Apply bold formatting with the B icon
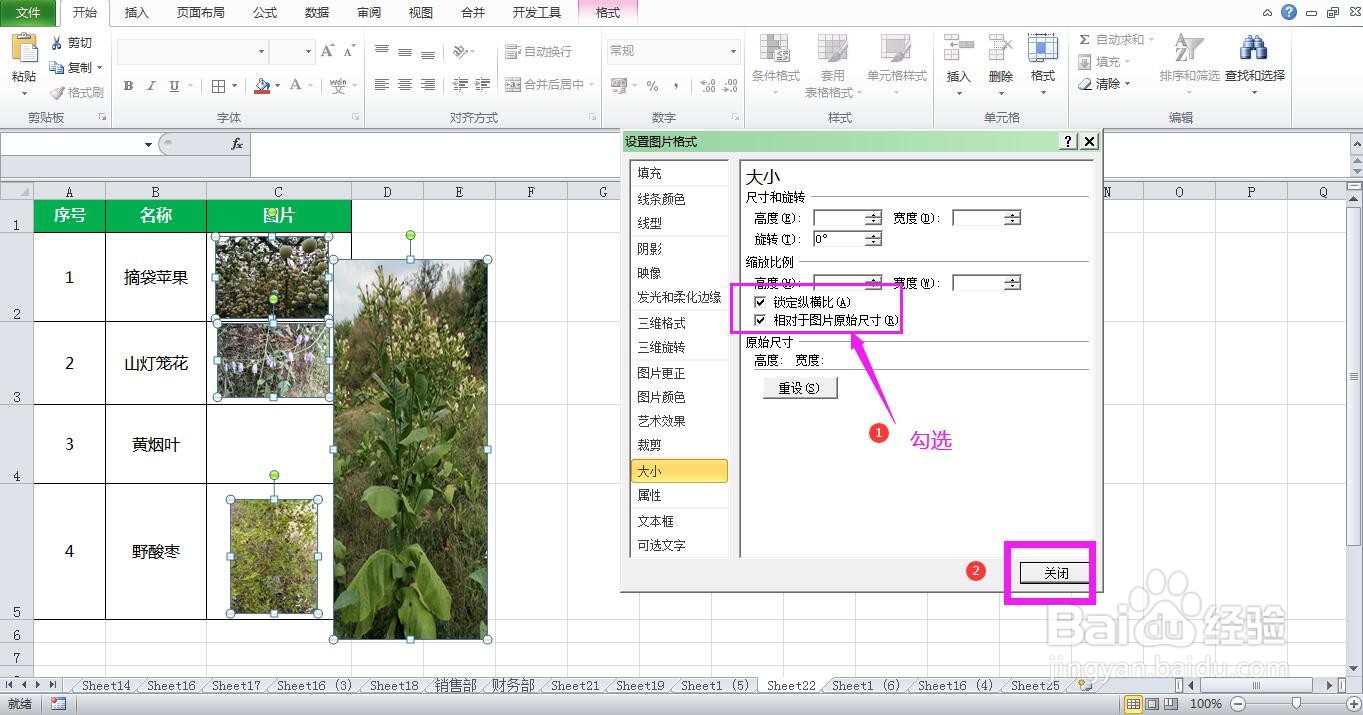Viewport: 1363px width, 715px height. (x=128, y=86)
